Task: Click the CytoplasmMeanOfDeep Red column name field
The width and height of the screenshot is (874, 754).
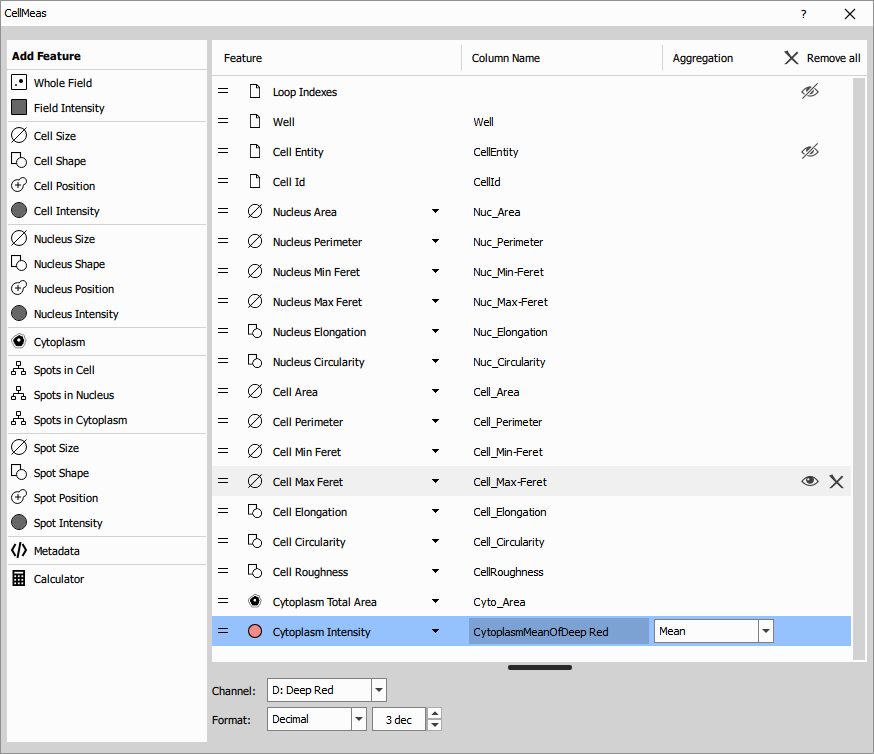Action: (558, 632)
